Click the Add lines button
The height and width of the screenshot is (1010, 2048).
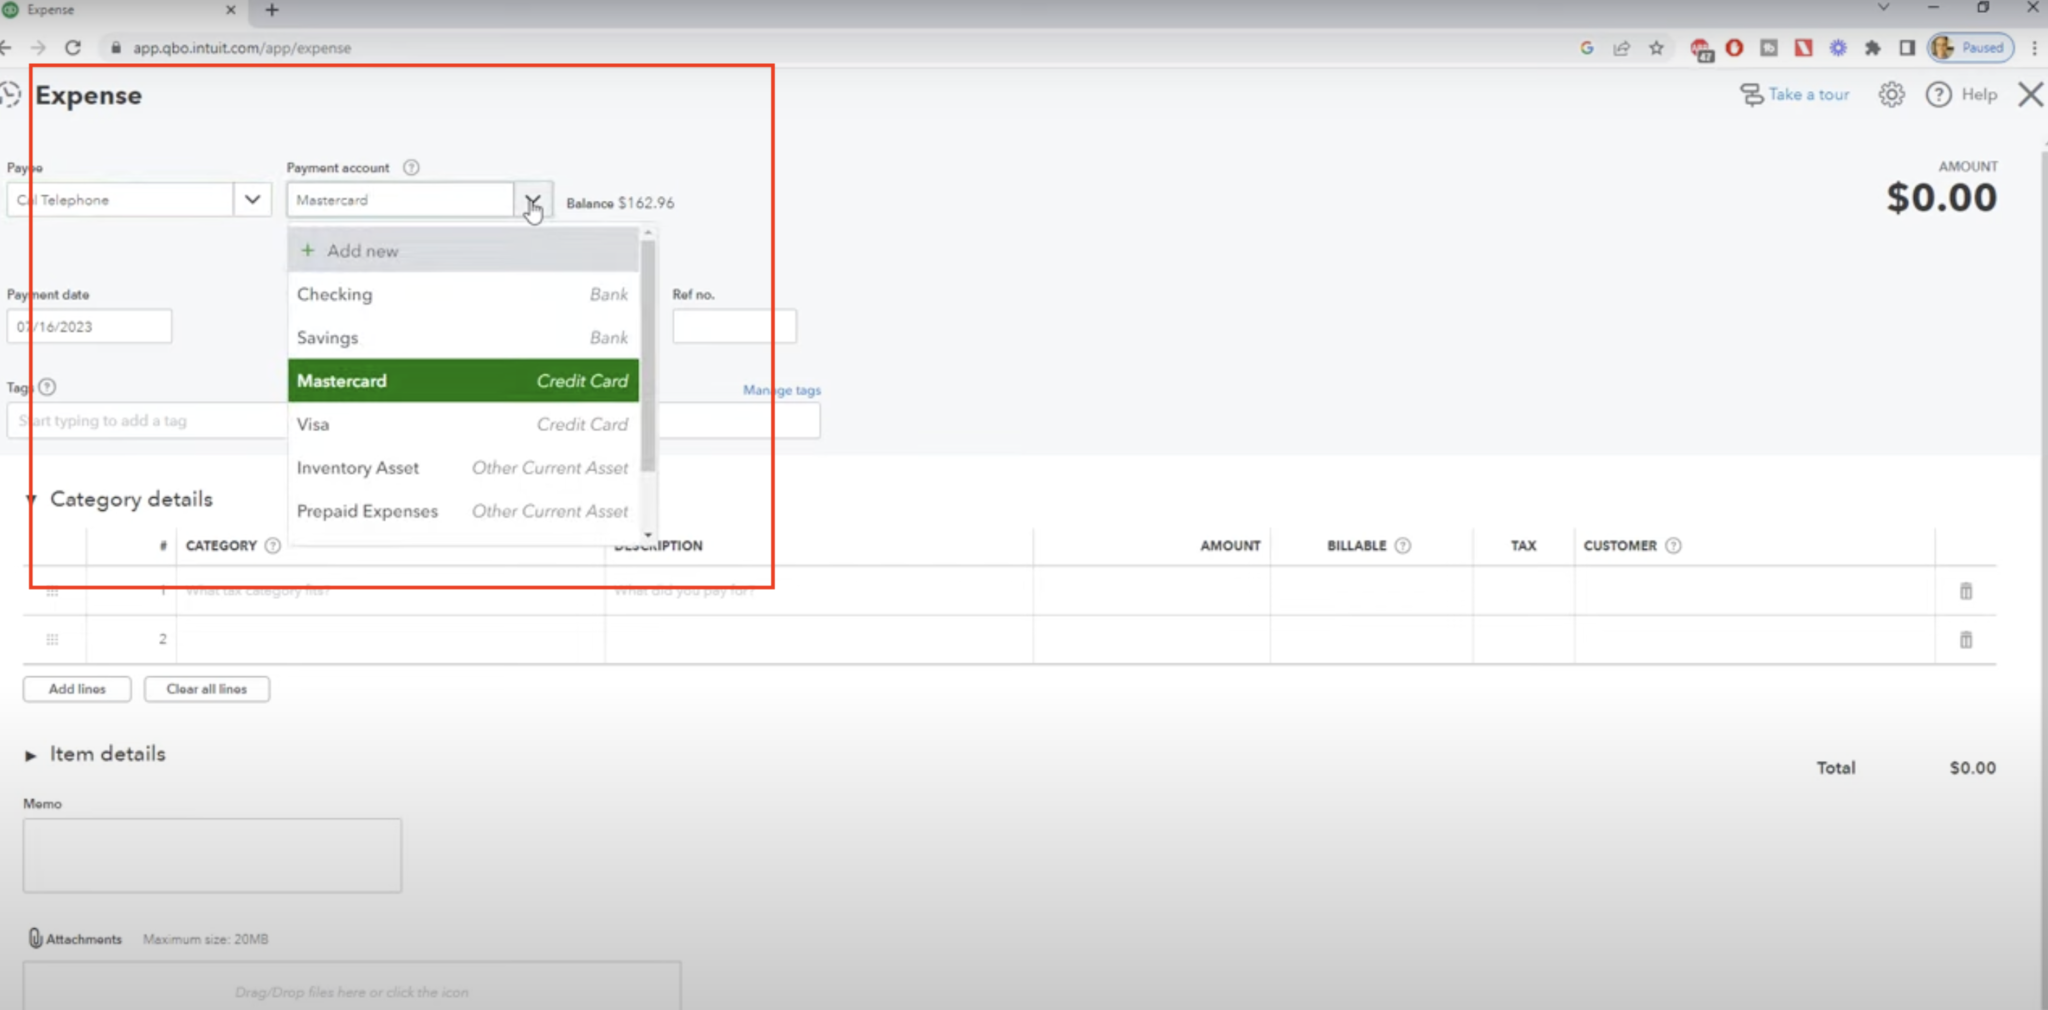[76, 688]
